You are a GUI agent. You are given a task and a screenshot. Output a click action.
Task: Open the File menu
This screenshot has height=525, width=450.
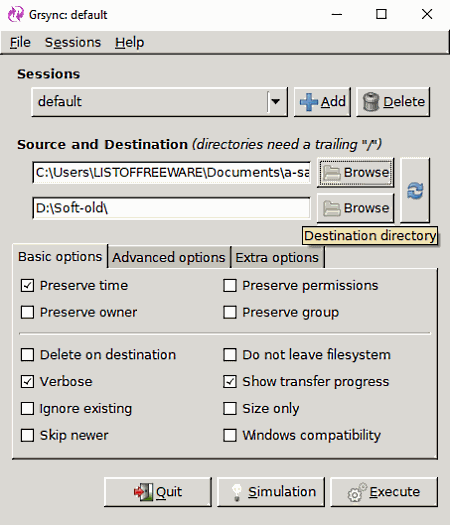(20, 43)
